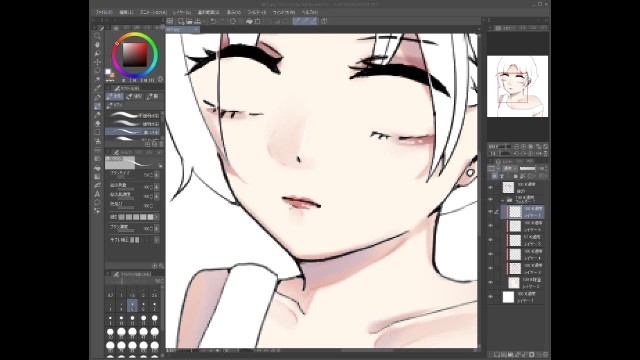Click the Fill icon in command bar
The height and width of the screenshot is (360, 640).
click(249, 21)
